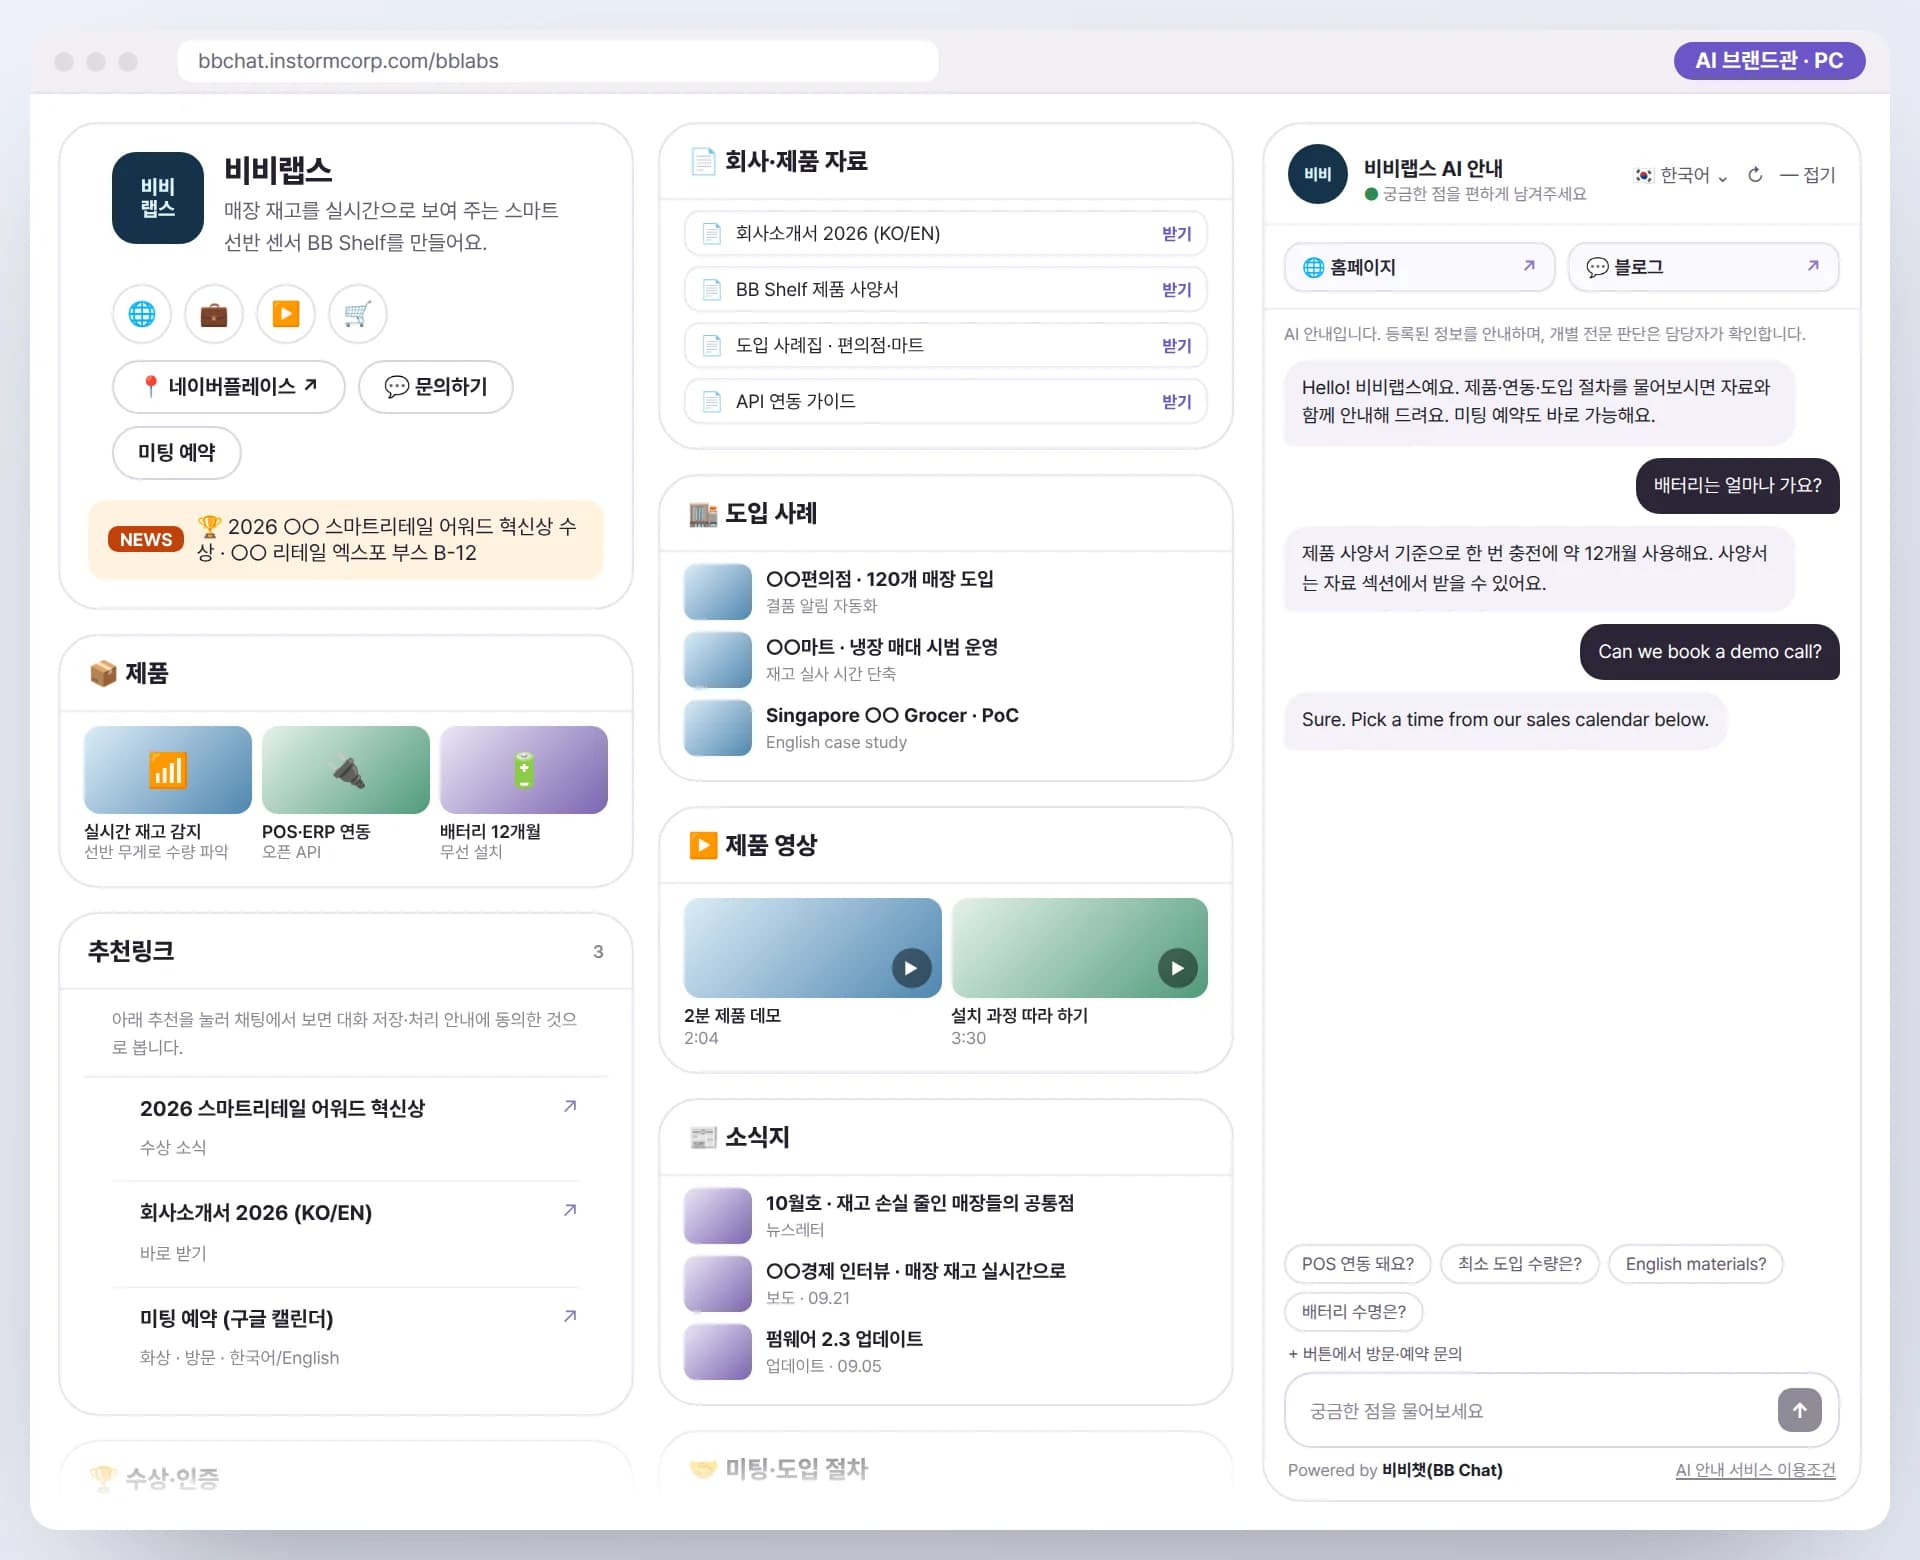Open the AI 안내 서비스 이용조건 link
Image resolution: width=1920 pixels, height=1560 pixels.
[x=1755, y=1470]
